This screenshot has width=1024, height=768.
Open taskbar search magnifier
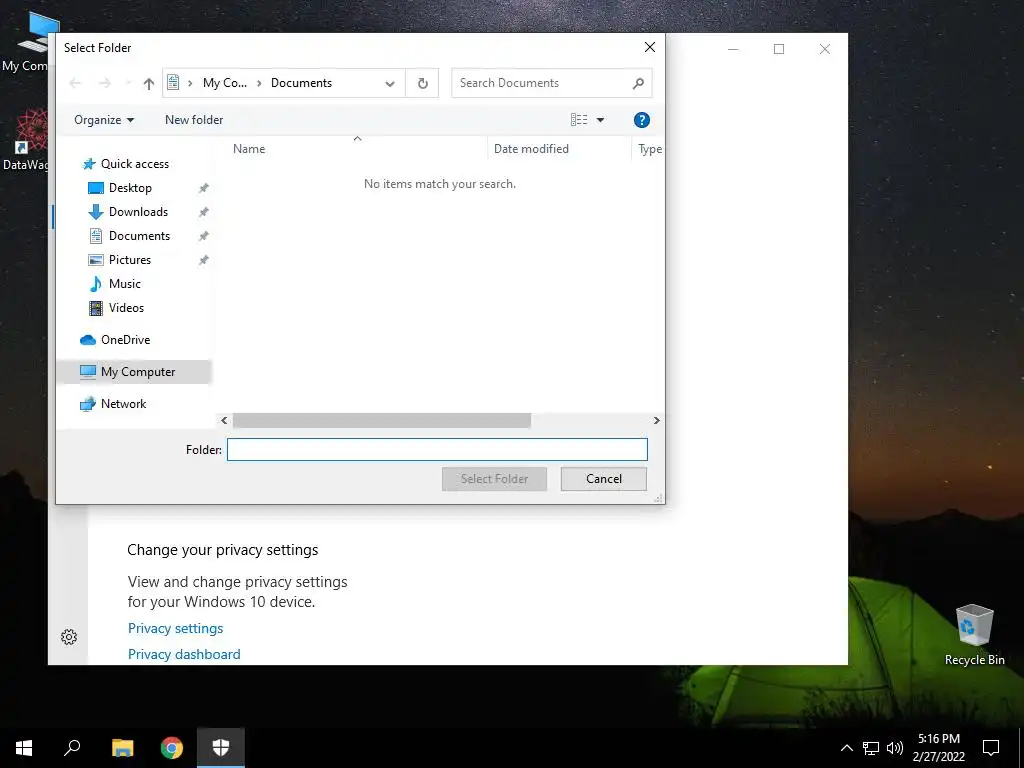72,748
